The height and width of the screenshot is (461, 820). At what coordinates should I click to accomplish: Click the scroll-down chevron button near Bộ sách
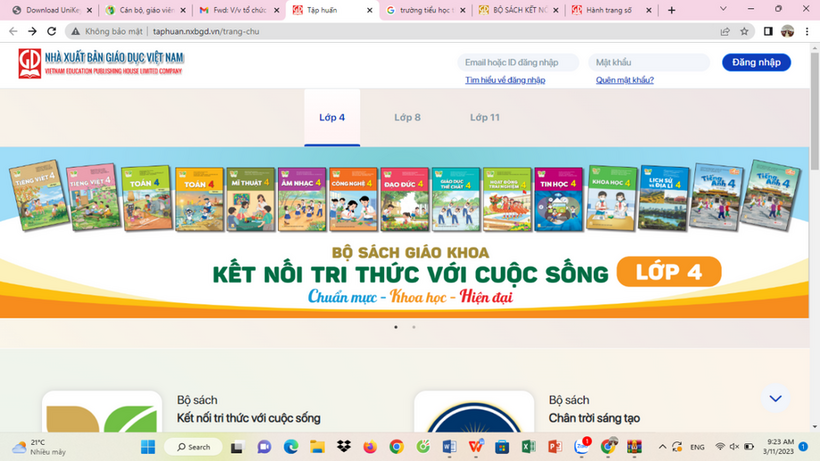(776, 398)
